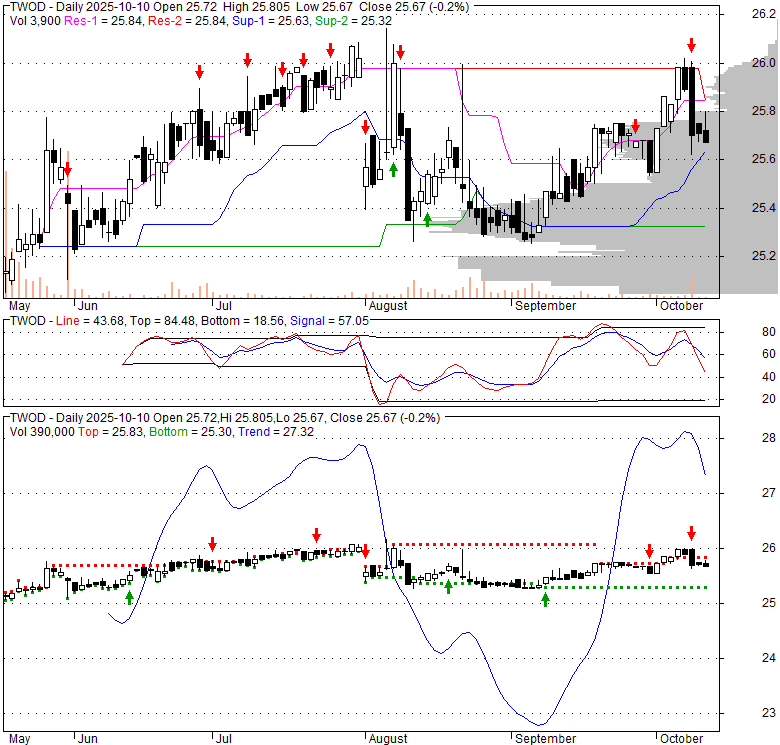The height and width of the screenshot is (745, 780).
Task: Click the Res-1 = 25.84 legend label
Action: (103, 21)
